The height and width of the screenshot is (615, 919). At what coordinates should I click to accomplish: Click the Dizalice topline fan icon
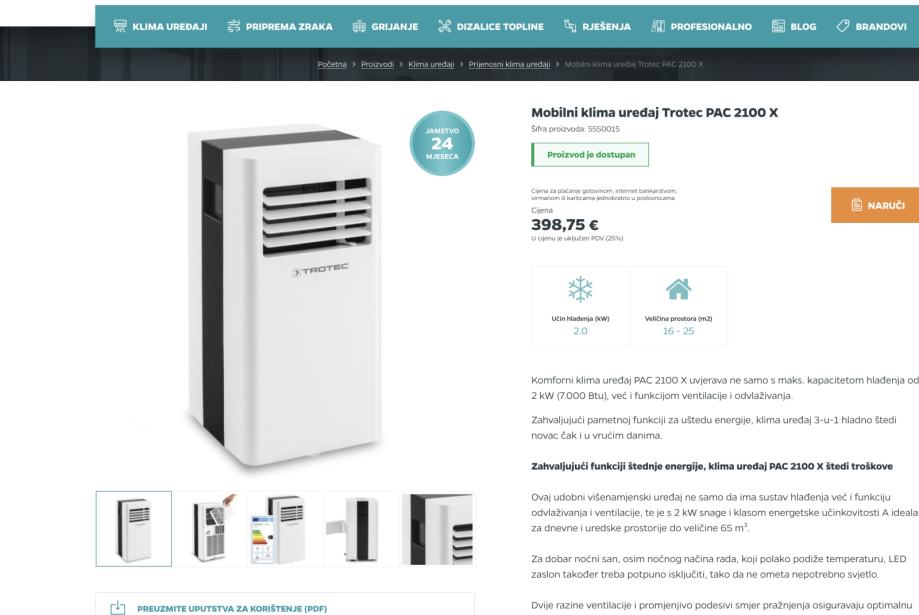[x=444, y=26]
